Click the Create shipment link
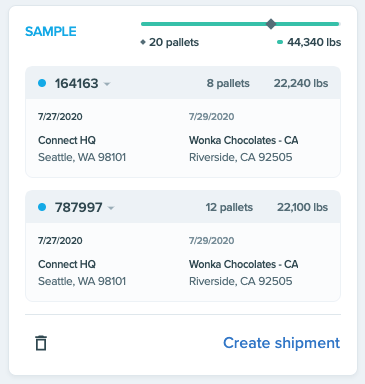 [x=282, y=343]
